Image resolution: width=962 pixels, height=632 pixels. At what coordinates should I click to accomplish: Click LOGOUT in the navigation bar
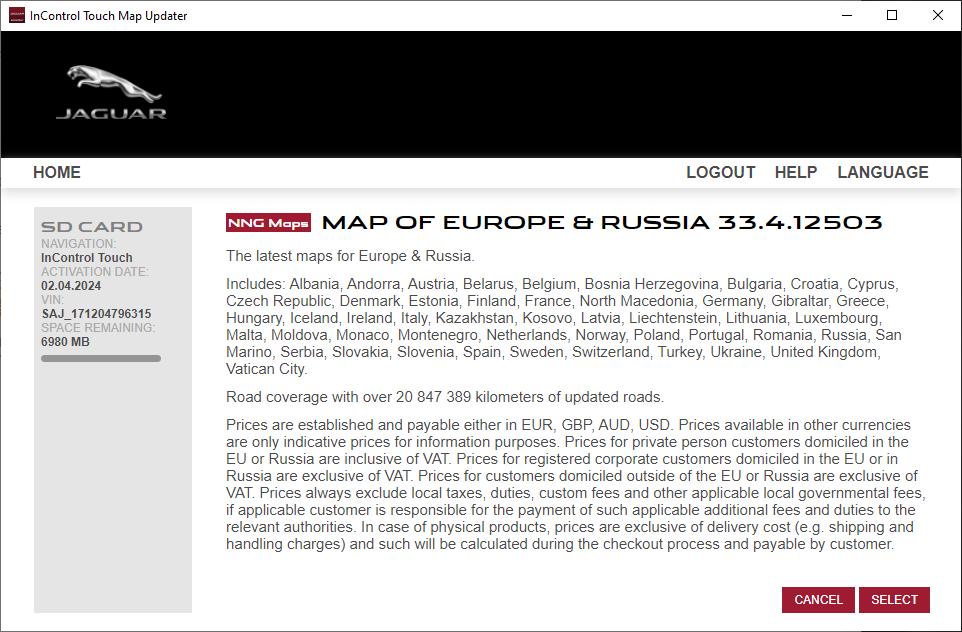coord(721,172)
